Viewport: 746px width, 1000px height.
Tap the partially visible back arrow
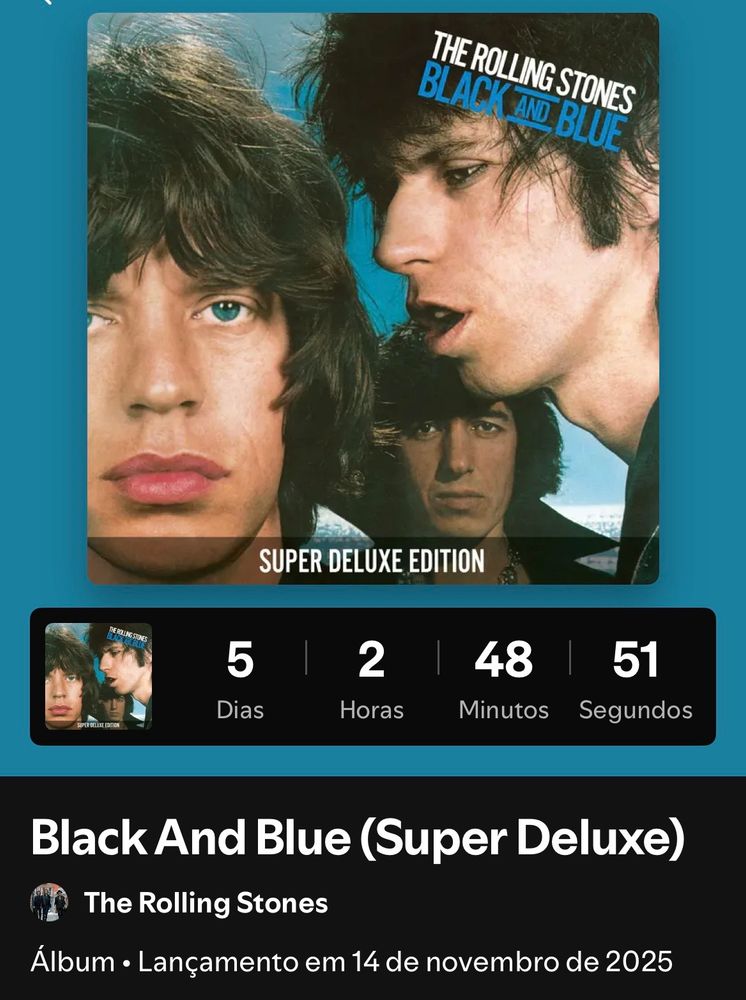pyautogui.click(x=46, y=2)
